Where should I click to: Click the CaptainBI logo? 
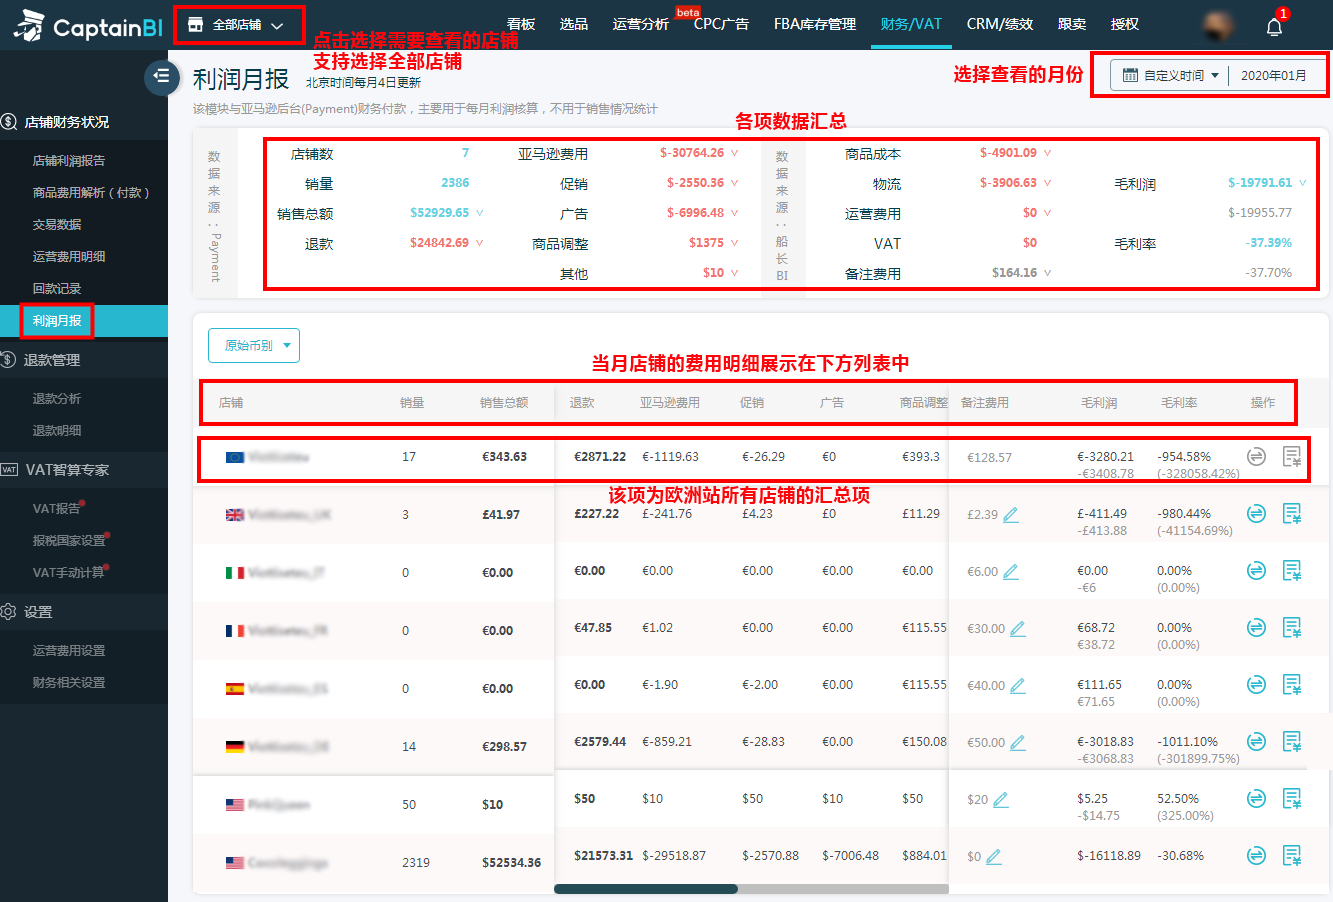89,26
